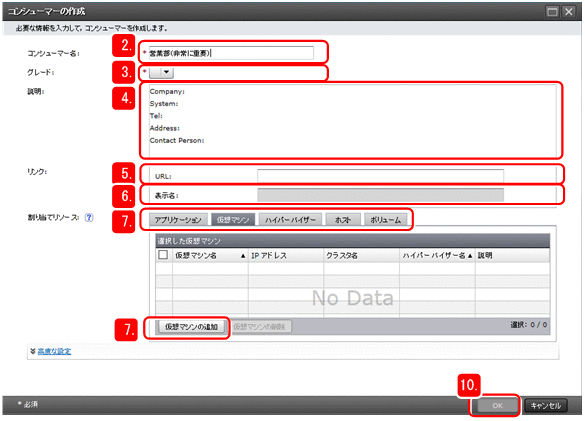The height and width of the screenshot is (421, 585).
Task: Click the IP アドレス column header
Action: point(286,256)
